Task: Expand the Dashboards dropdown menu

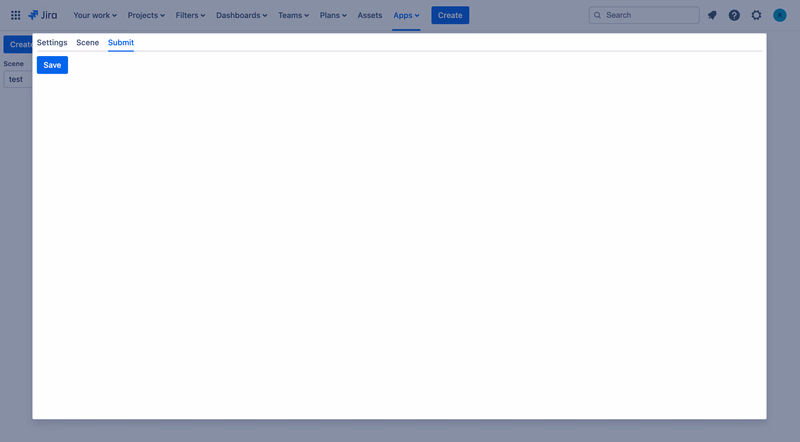Action: click(241, 15)
